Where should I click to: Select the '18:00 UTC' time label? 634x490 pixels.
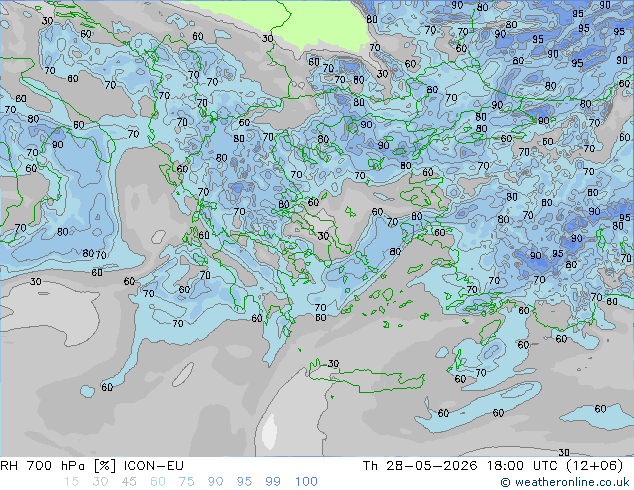point(522,466)
